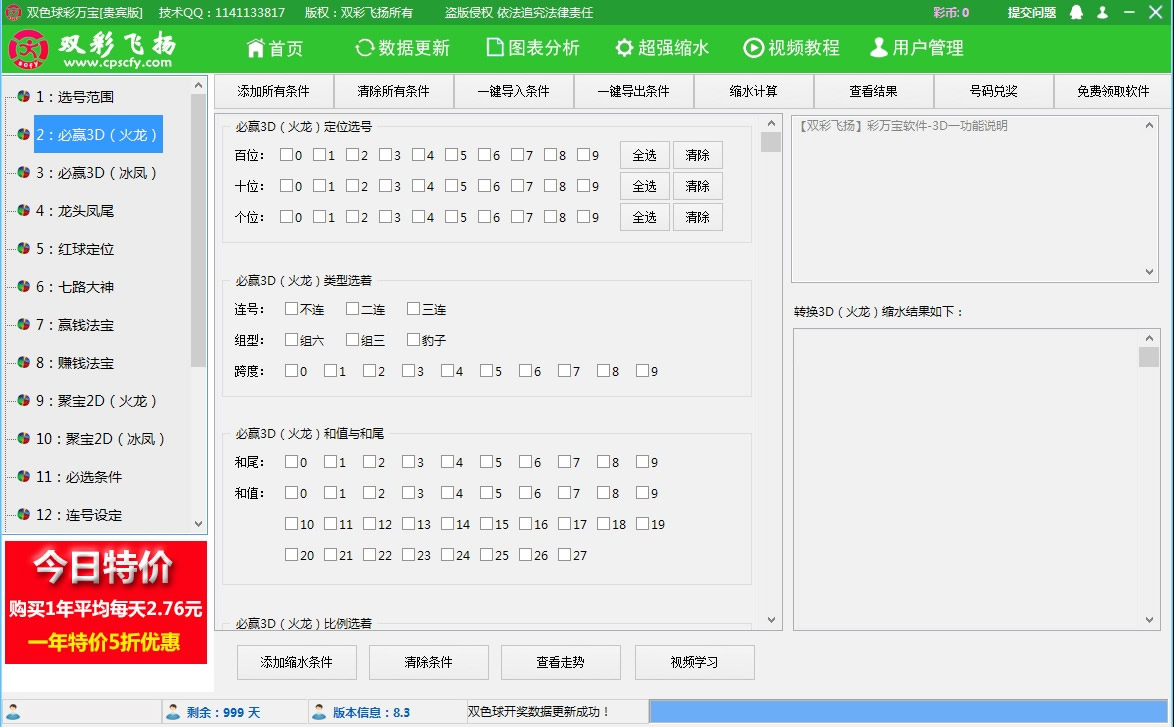Viewport: 1174px width, 727px height.
Task: Switch to 12 : 连号设定
Action: coord(80,514)
